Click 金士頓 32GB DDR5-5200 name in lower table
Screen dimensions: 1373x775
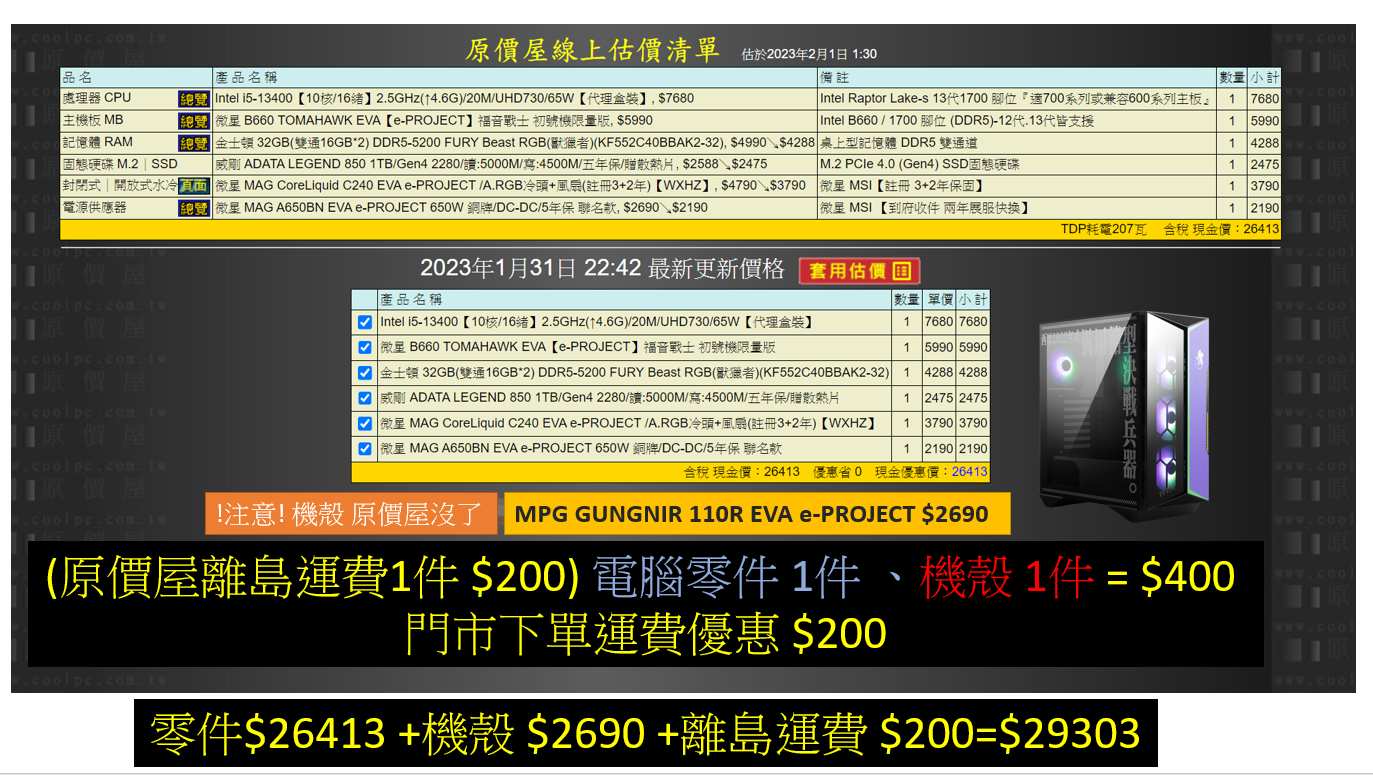634,373
